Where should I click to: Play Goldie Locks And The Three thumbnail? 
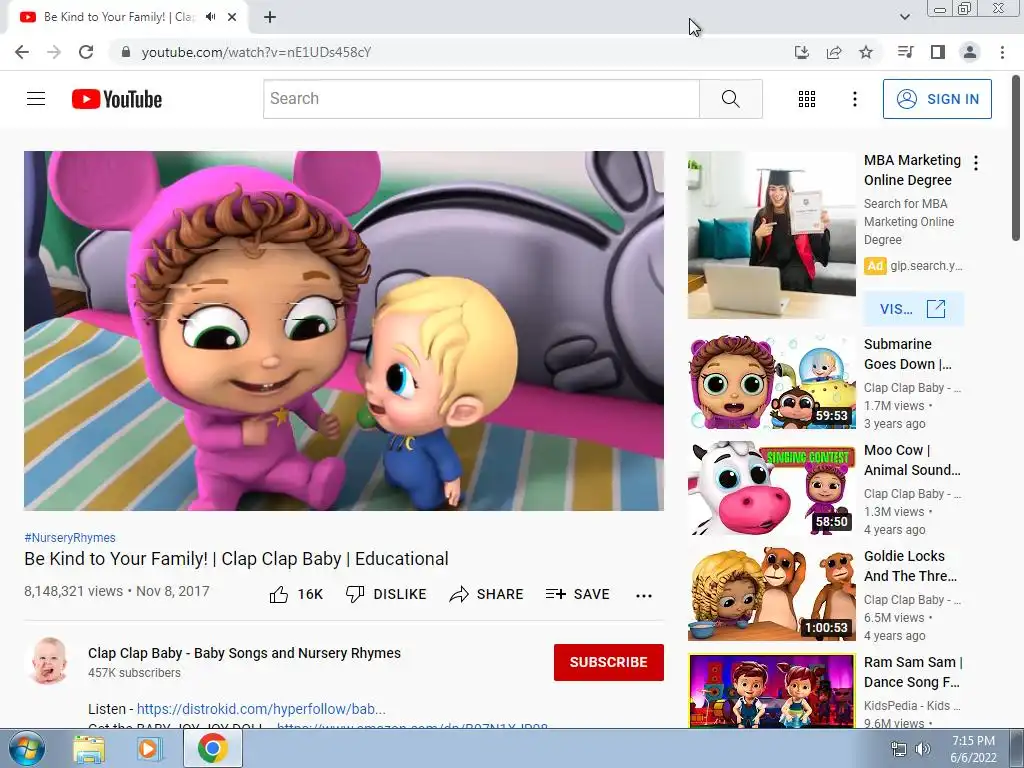click(x=771, y=594)
